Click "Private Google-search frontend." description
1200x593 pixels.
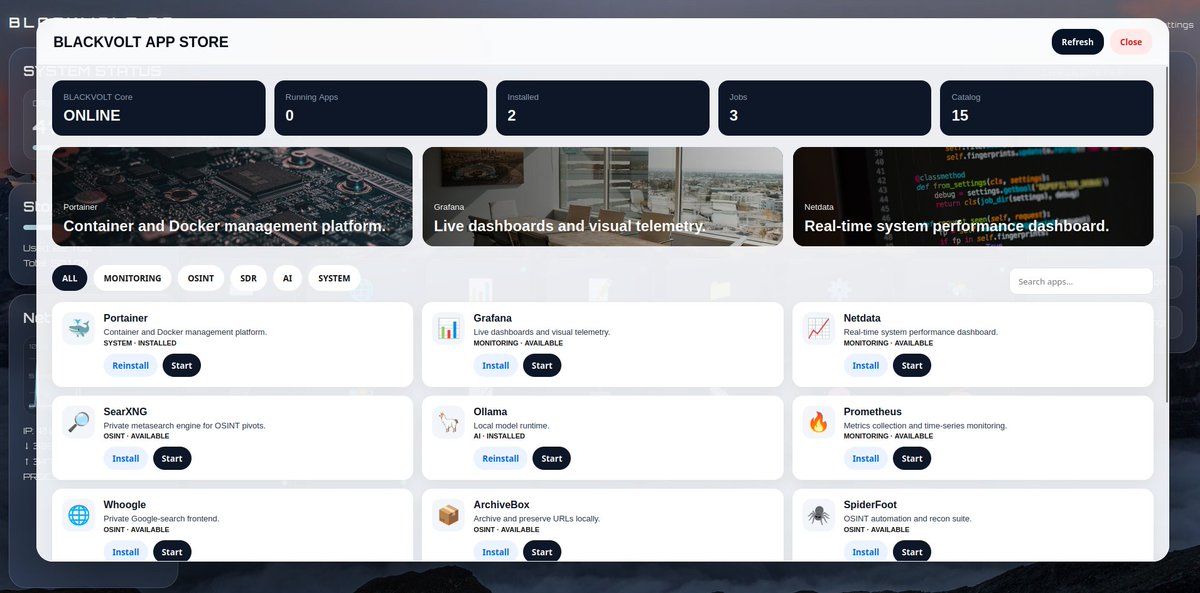click(x=161, y=519)
